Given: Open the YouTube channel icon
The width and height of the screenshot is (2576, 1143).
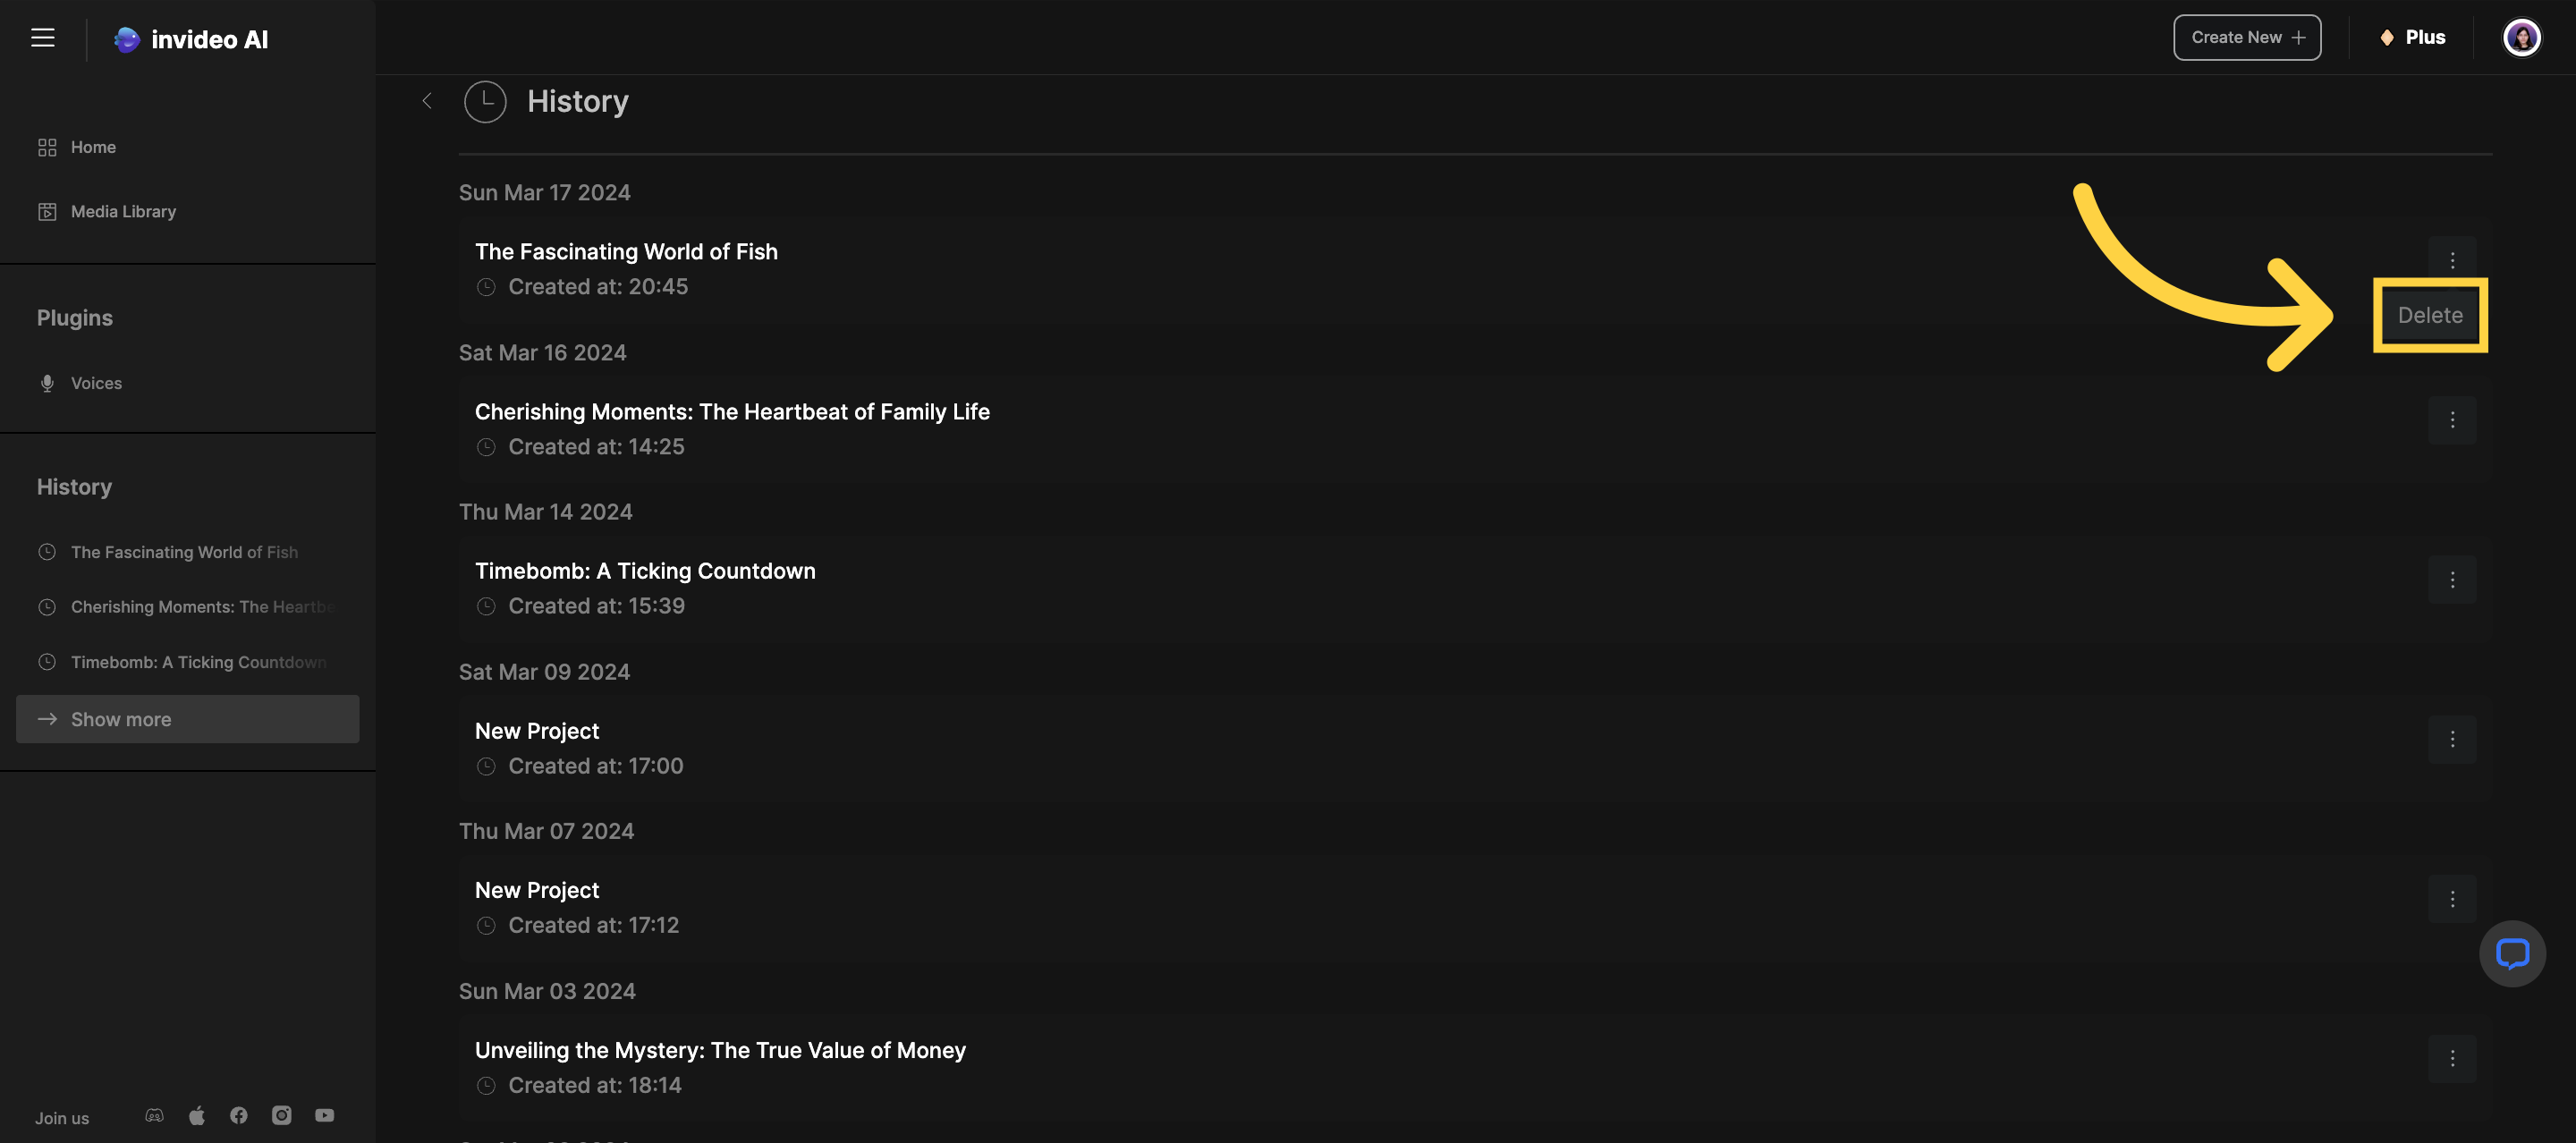Looking at the screenshot, I should point(325,1115).
